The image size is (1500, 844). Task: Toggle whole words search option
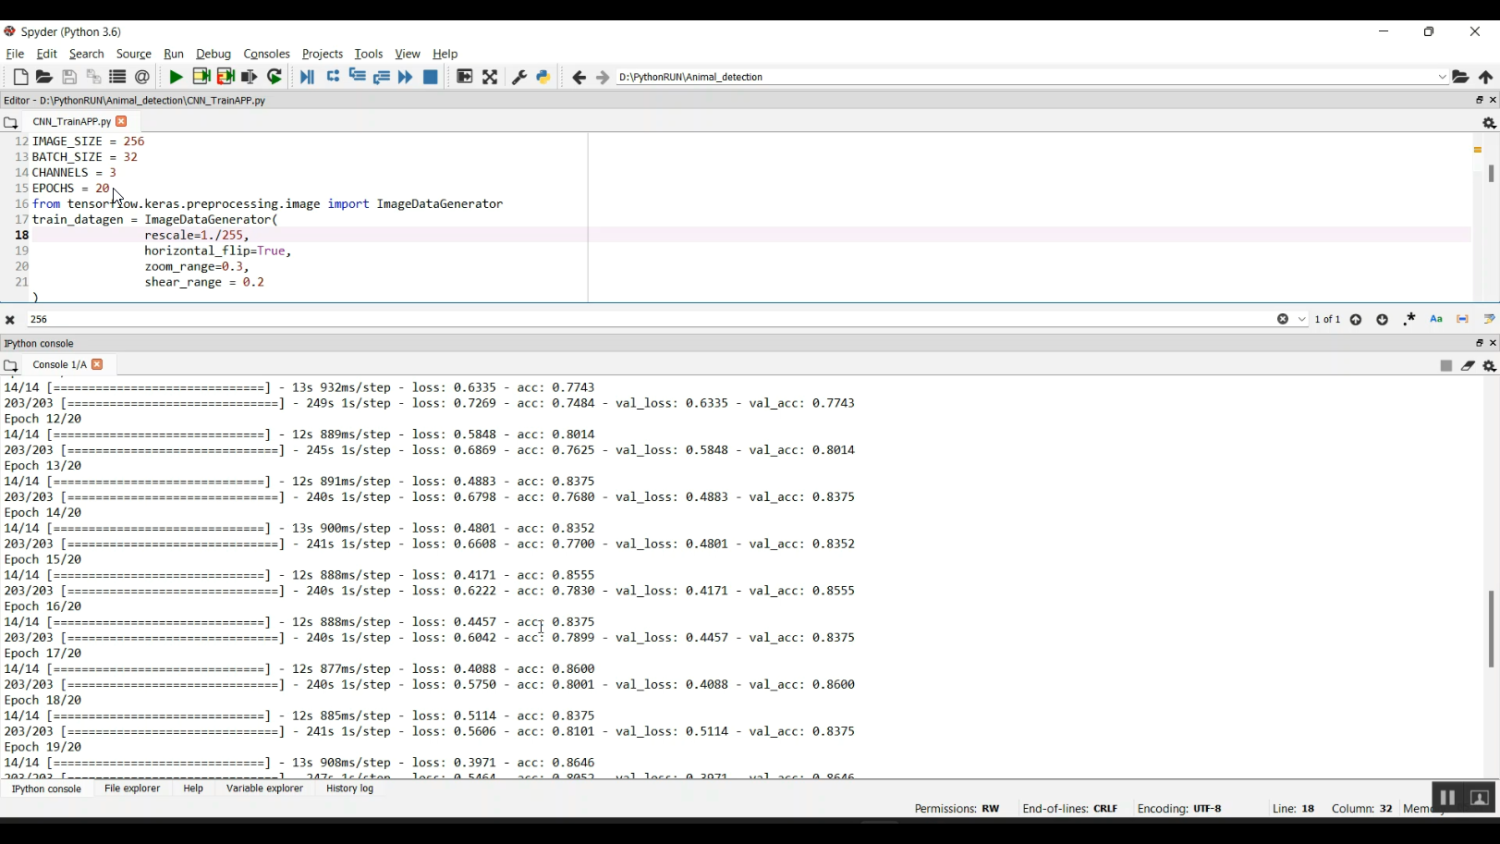(x=1463, y=320)
